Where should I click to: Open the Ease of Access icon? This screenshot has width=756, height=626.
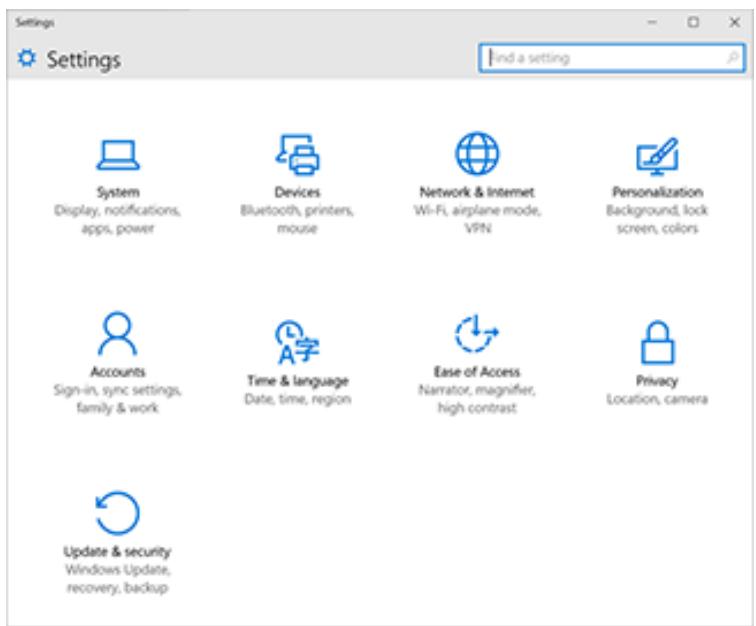point(477,333)
